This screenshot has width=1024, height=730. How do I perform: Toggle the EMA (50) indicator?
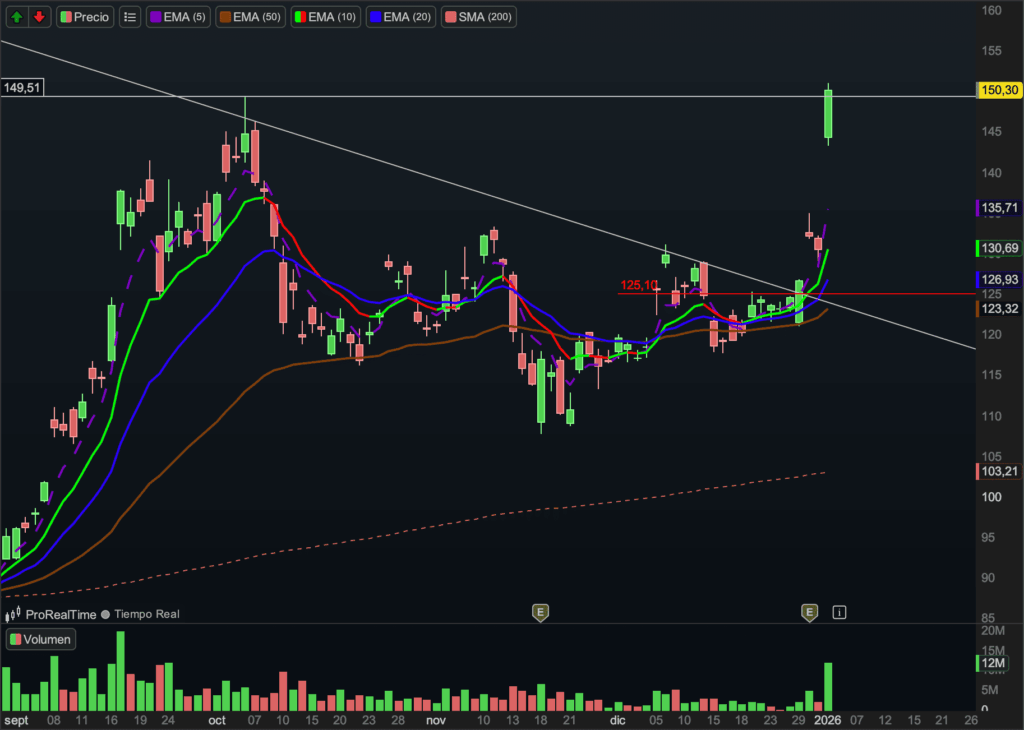coord(251,17)
